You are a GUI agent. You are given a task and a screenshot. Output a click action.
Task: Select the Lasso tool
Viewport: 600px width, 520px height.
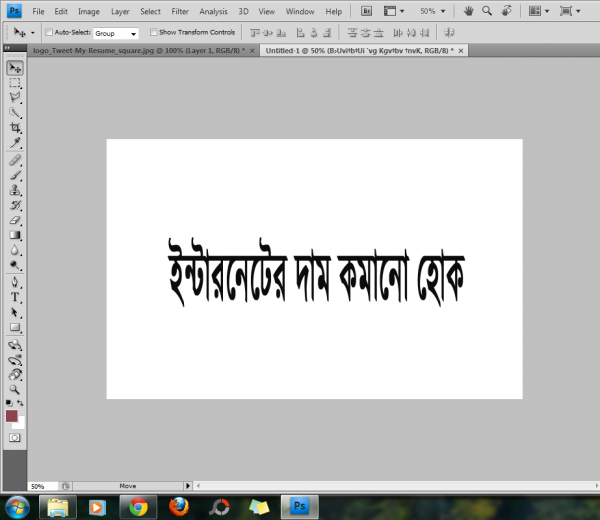tap(15, 98)
